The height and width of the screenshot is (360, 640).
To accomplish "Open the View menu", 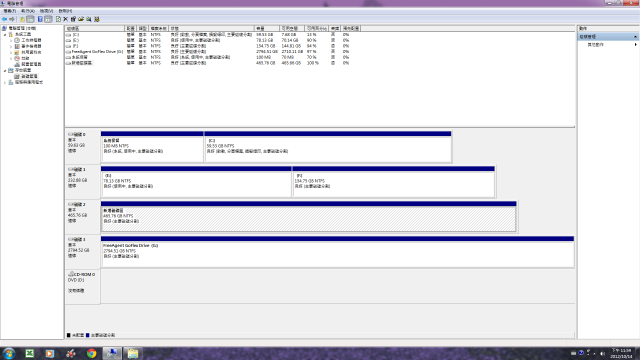I will [x=46, y=11].
